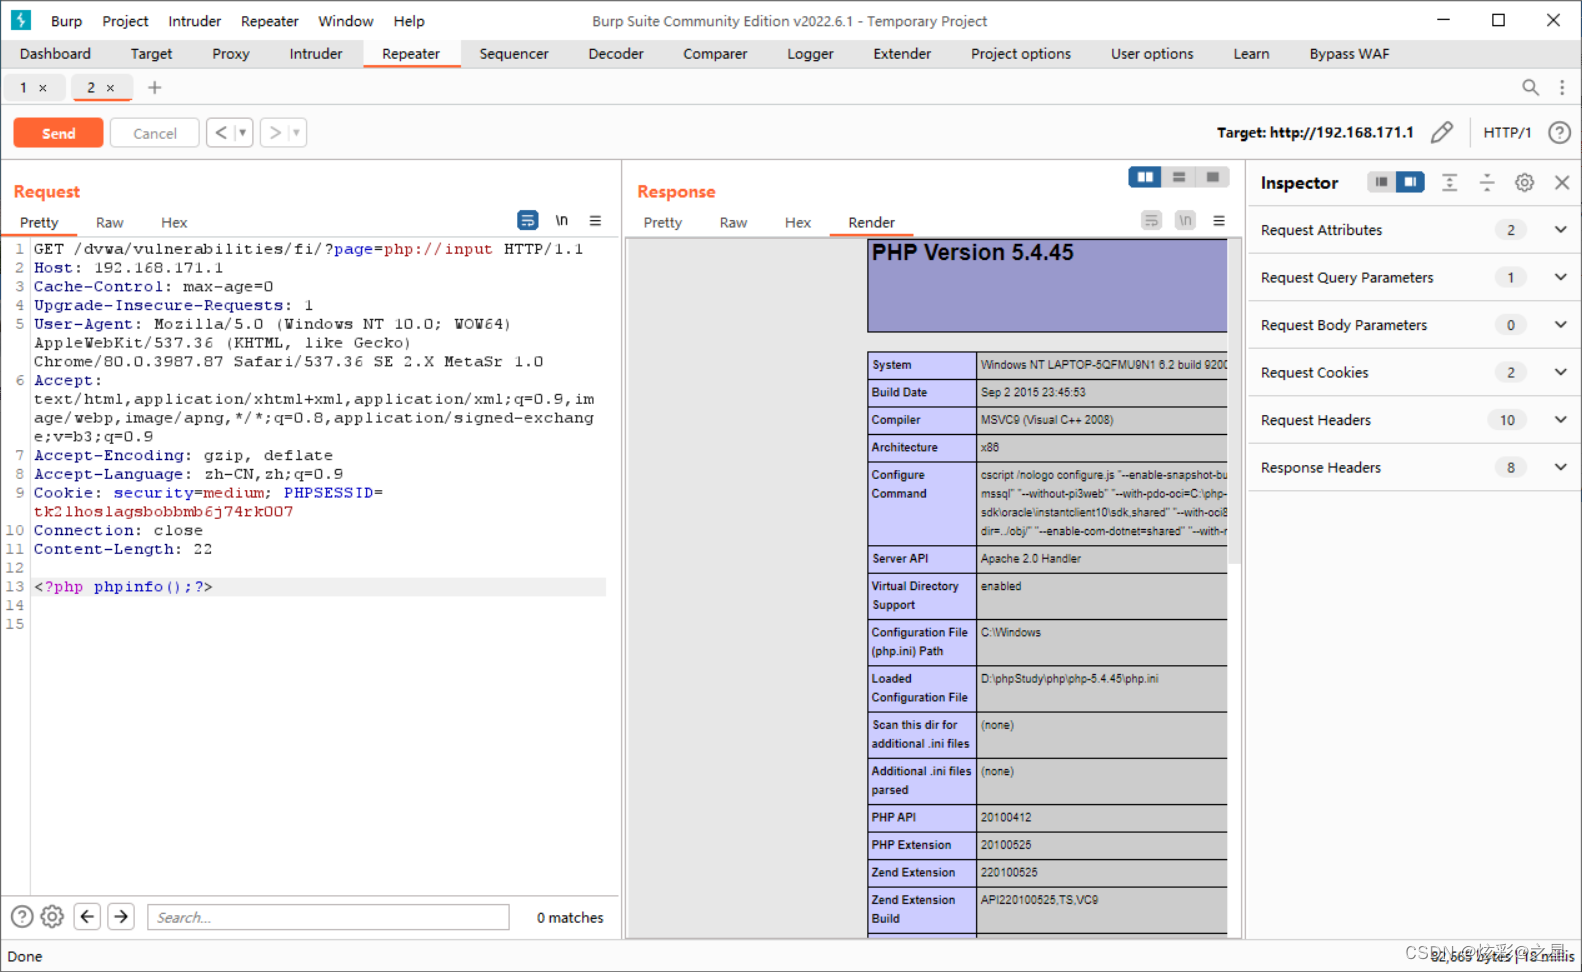Show Response in Hex view
Viewport: 1582px width, 972px height.
click(798, 222)
